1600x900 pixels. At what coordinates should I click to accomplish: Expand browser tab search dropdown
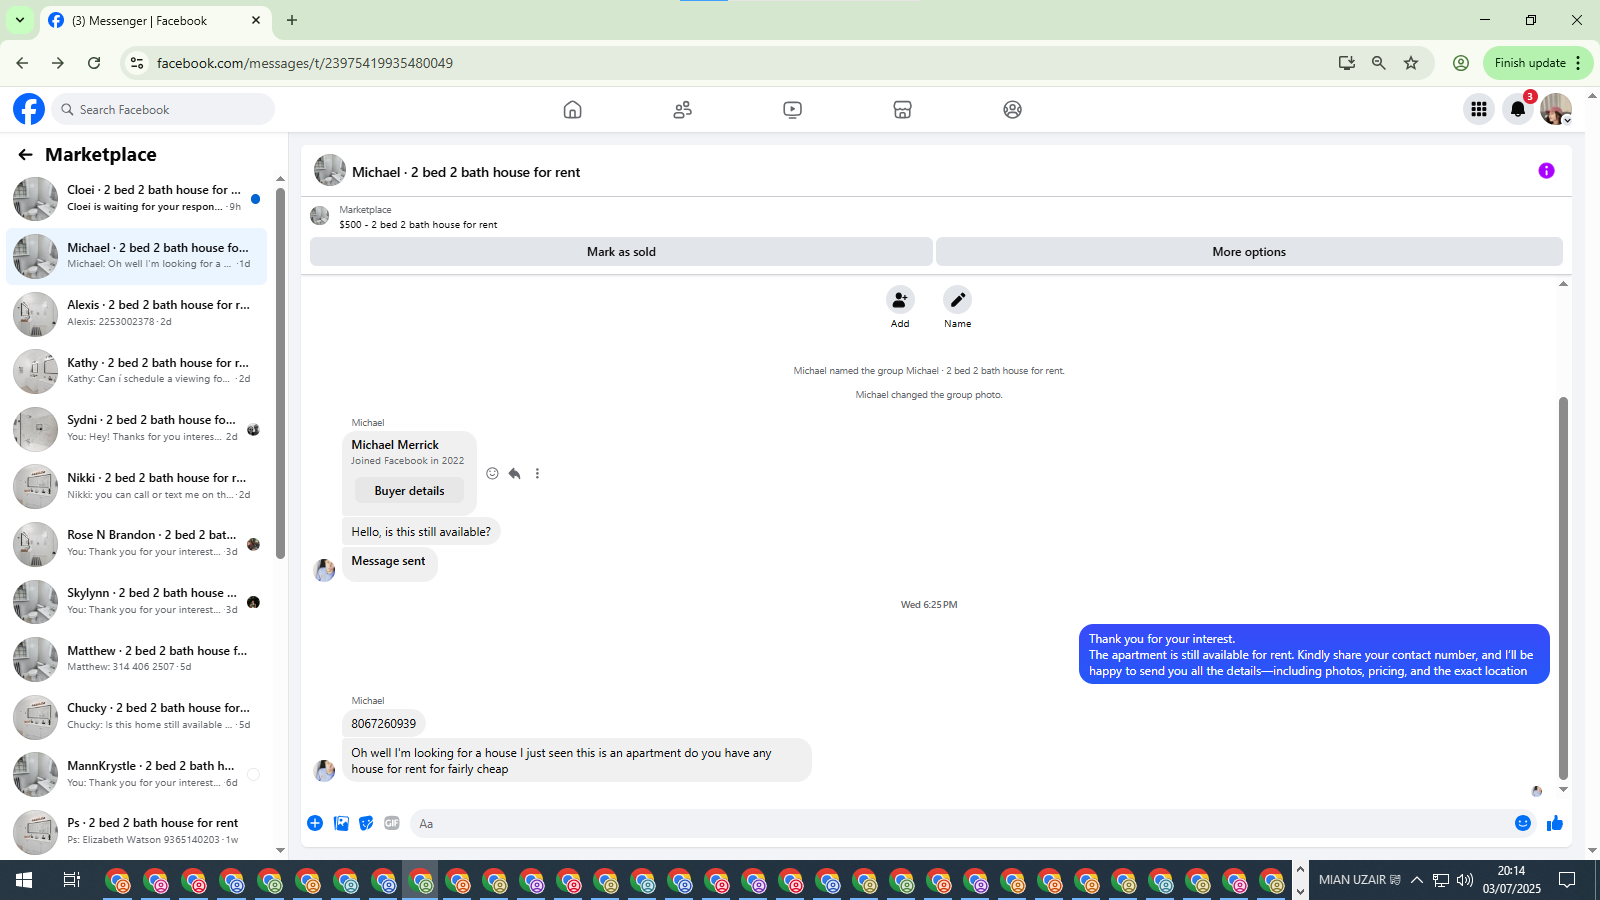pos(19,20)
